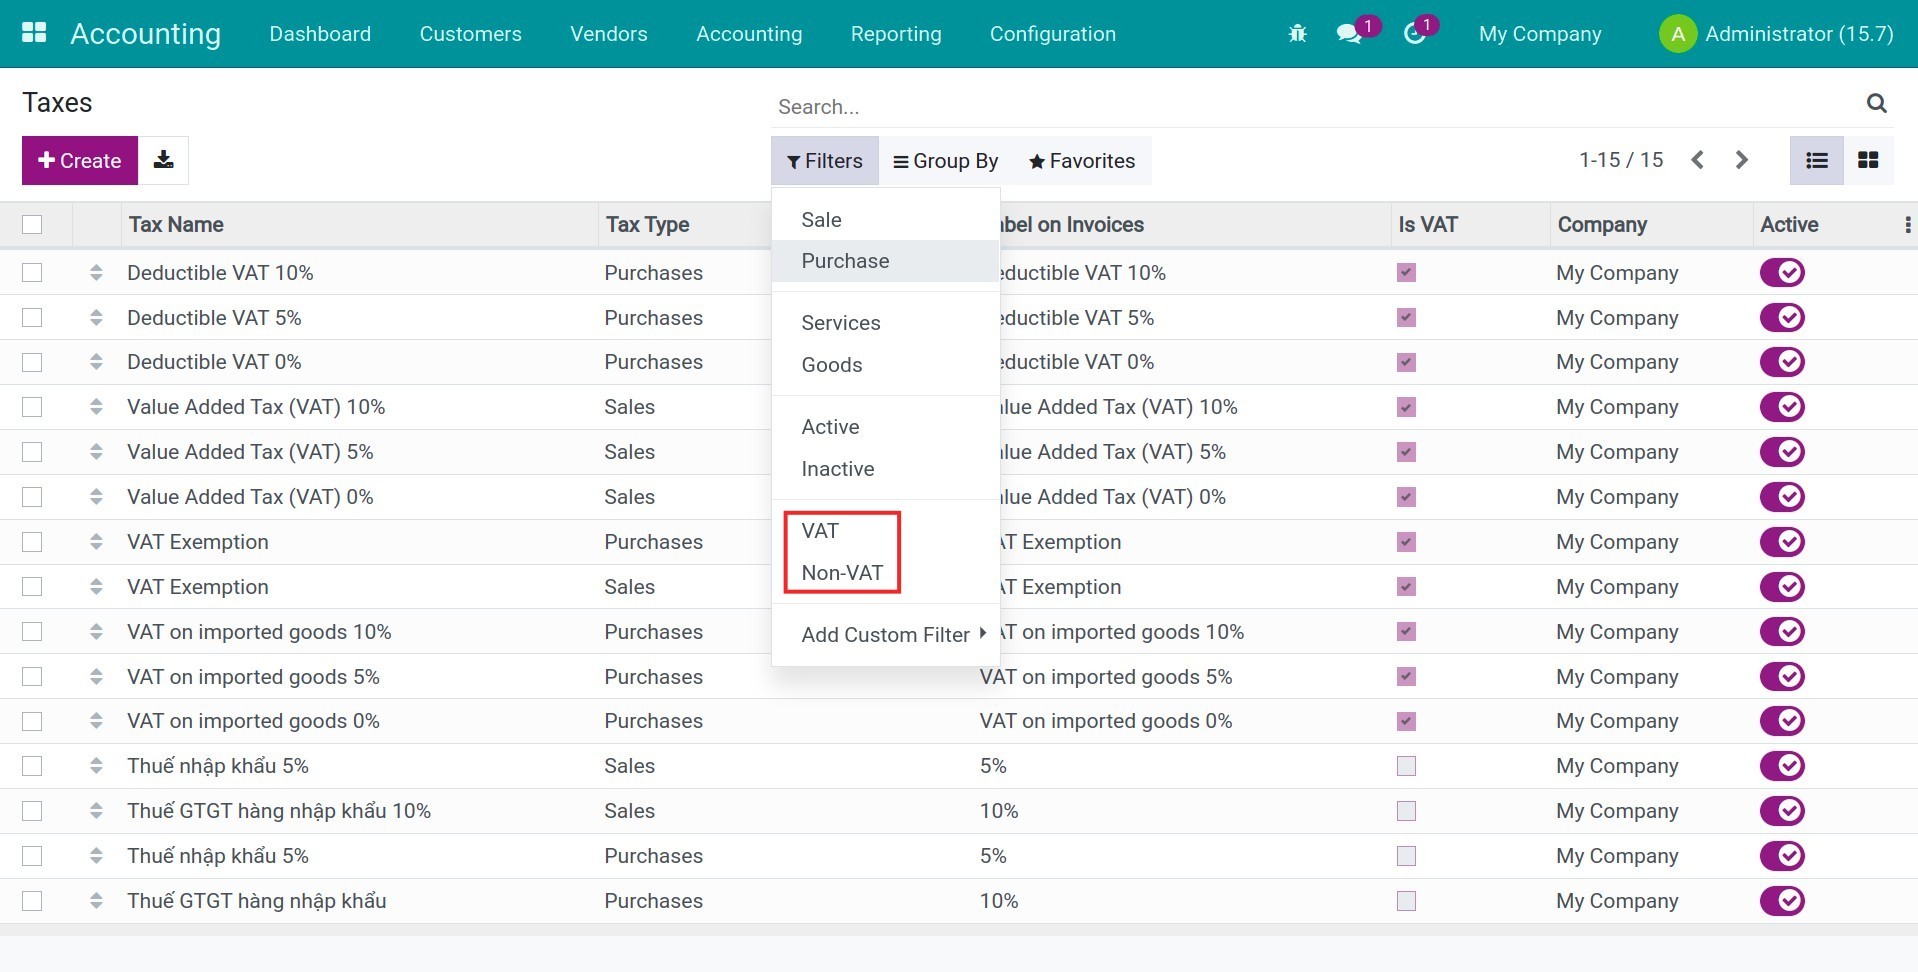Go to next page arrow
The height and width of the screenshot is (972, 1918).
(x=1741, y=160)
